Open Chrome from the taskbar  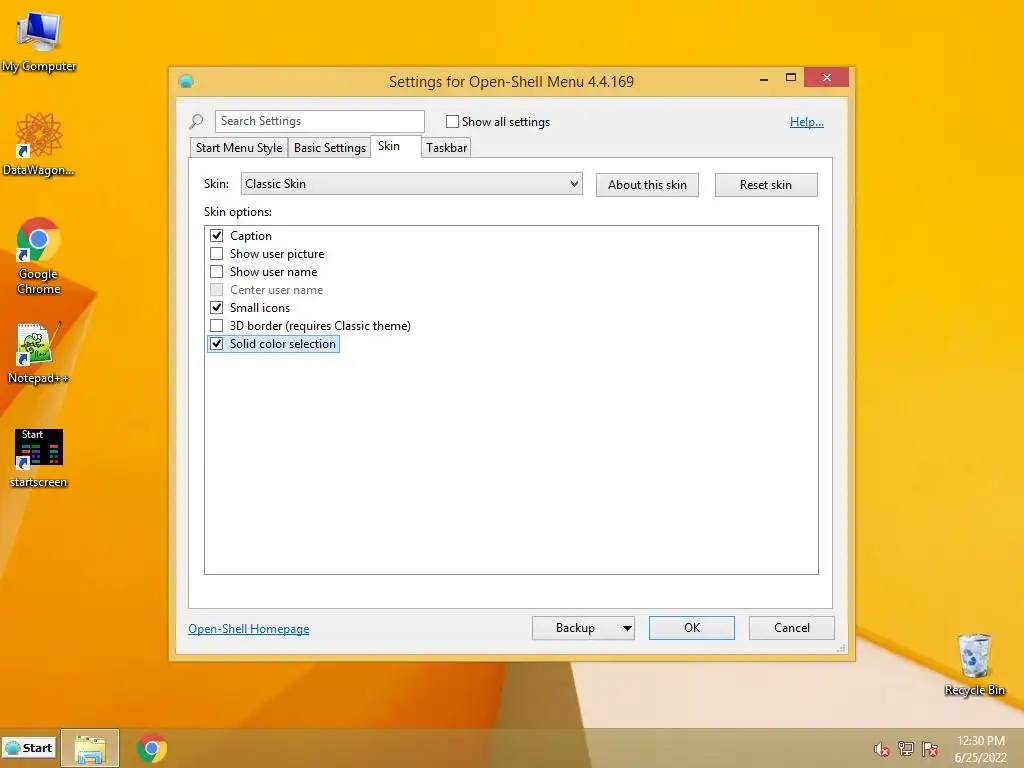click(x=152, y=748)
